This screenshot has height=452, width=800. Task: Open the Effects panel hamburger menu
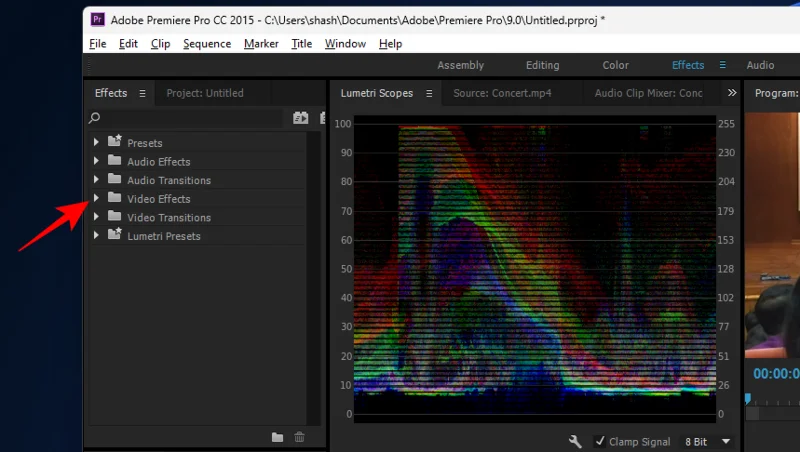(x=143, y=93)
